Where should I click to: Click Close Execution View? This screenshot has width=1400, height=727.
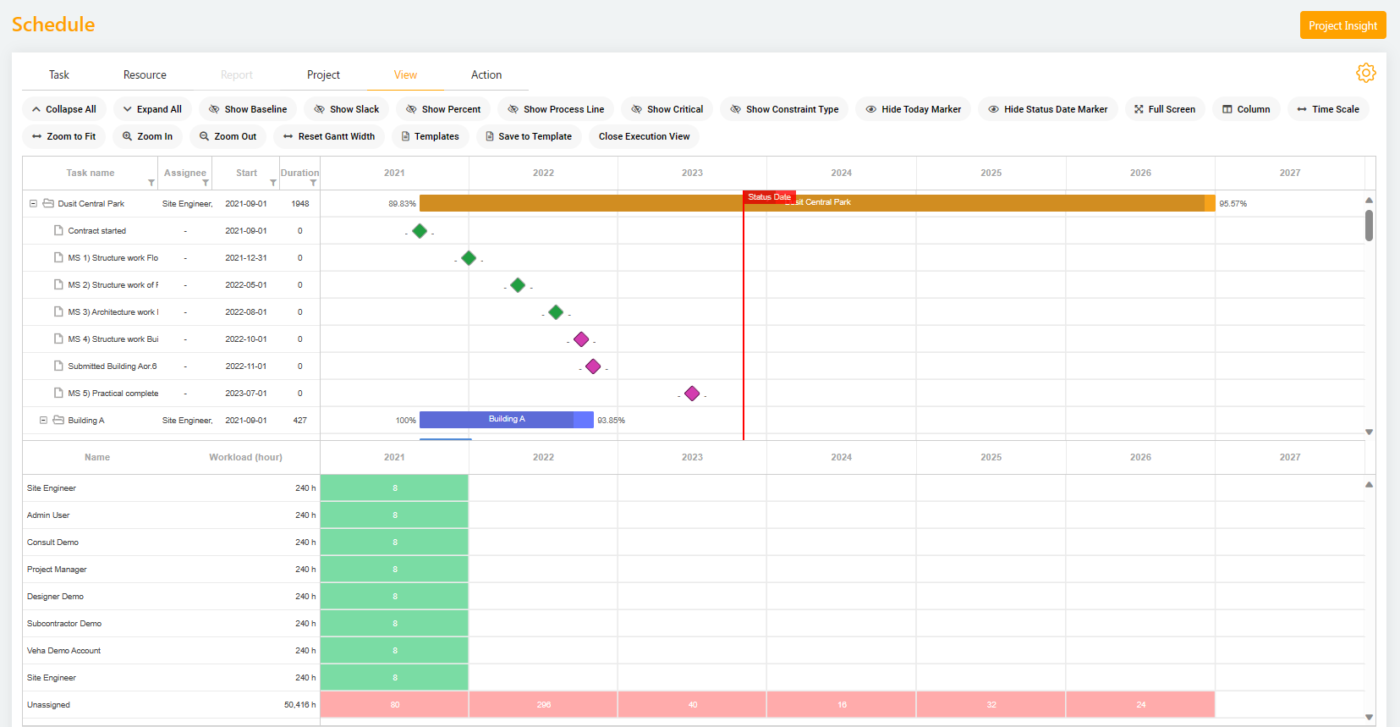coord(644,136)
